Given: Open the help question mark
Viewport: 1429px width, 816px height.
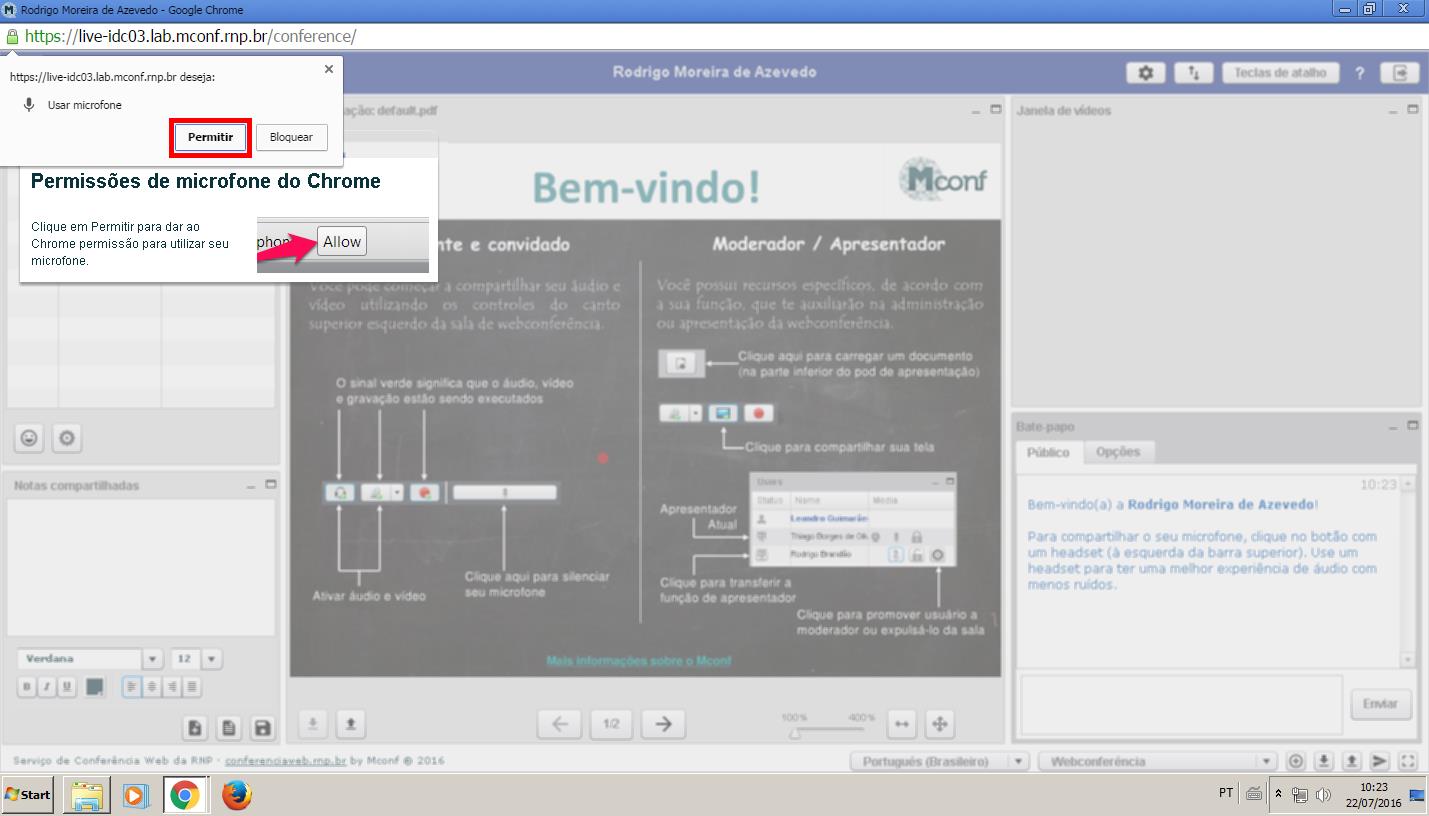Looking at the screenshot, I should tap(1360, 73).
